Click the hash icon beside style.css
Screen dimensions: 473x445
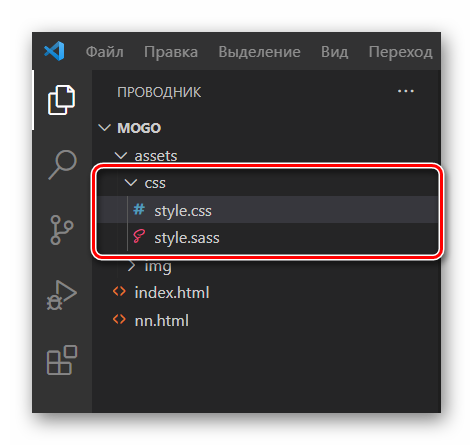click(139, 210)
